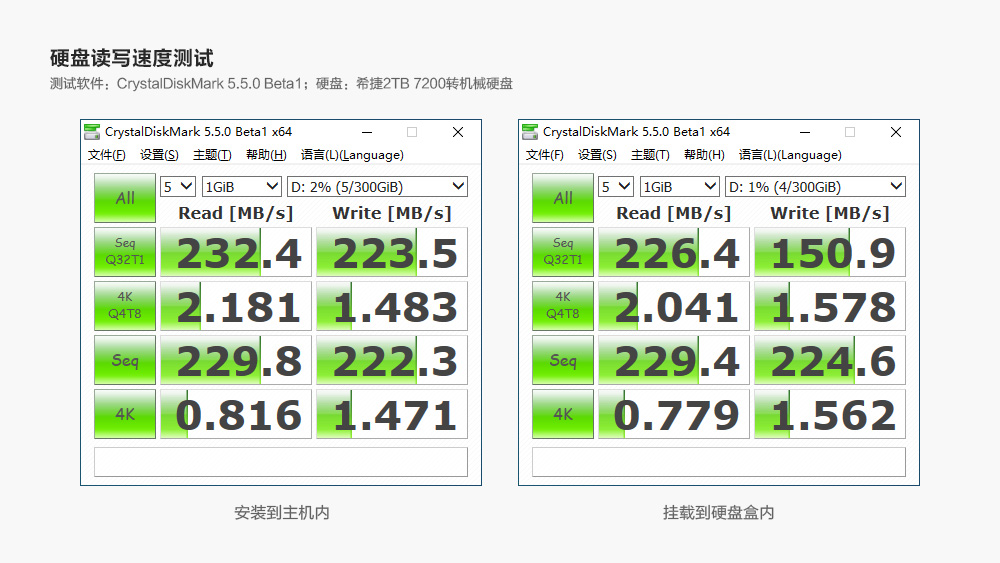Expand 1GiB test size dropdown in right window

click(680, 187)
